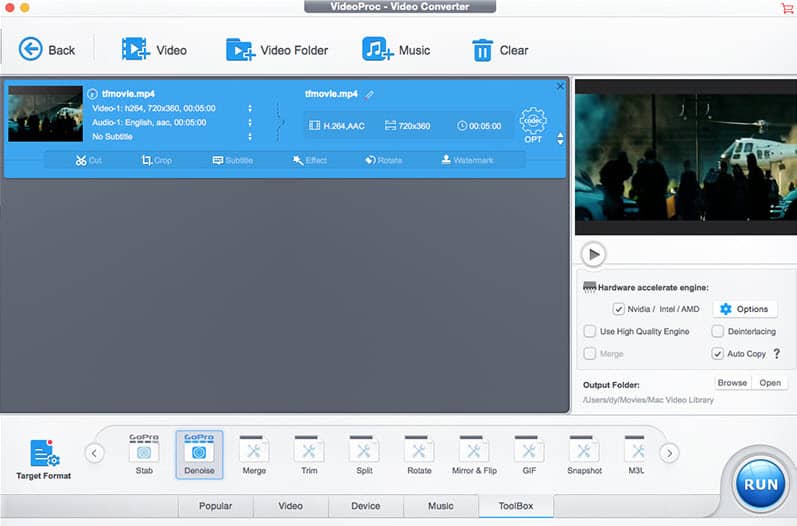
Task: Open Auto Copy help question mark
Action: pyautogui.click(x=777, y=353)
